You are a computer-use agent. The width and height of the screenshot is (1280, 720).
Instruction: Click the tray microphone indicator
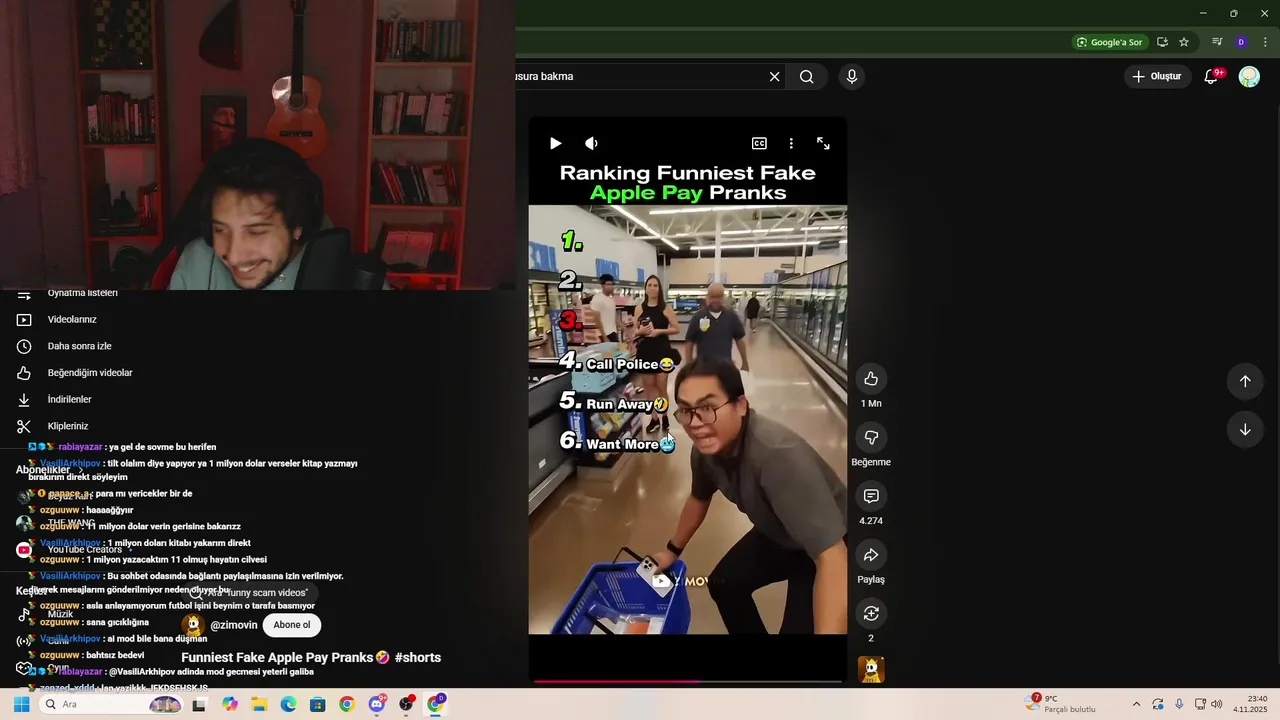[1179, 704]
